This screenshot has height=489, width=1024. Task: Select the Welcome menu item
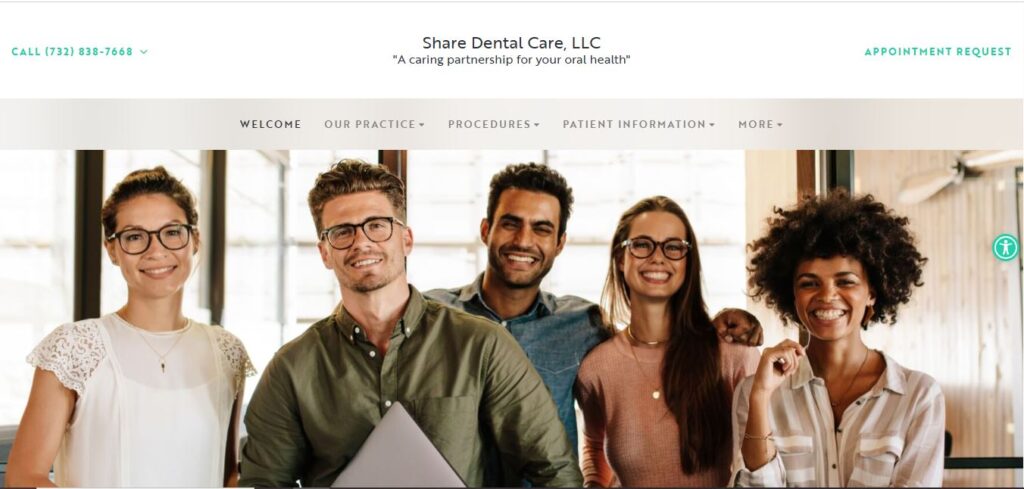point(270,124)
